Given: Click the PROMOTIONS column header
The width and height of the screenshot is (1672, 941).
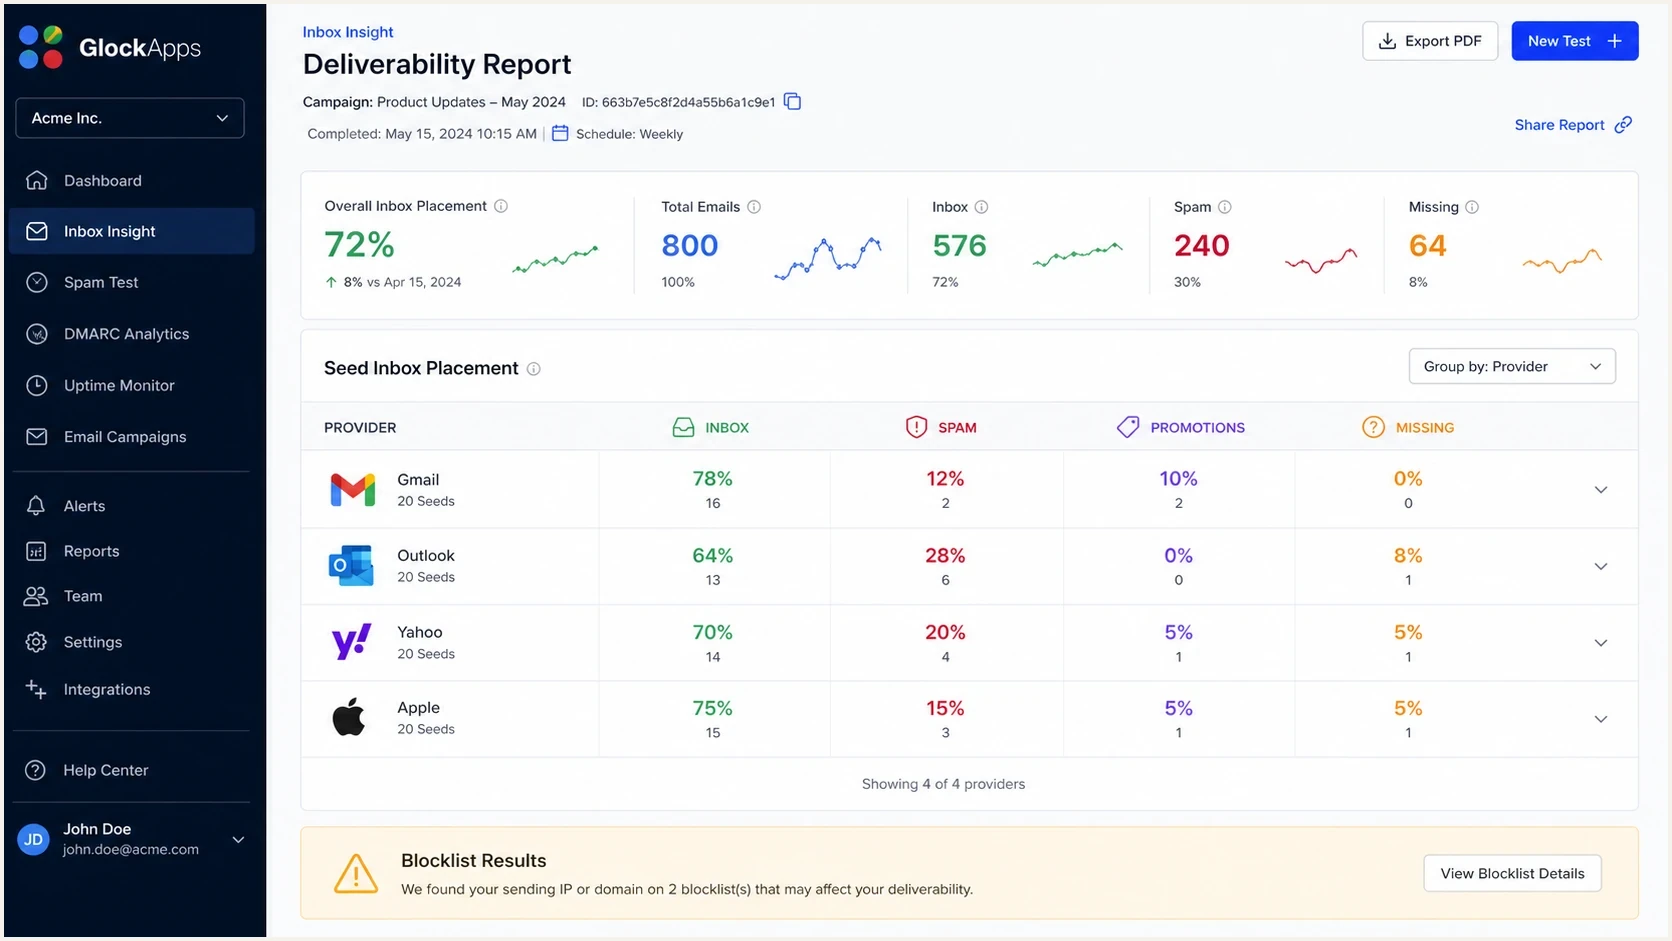Looking at the screenshot, I should tap(1181, 427).
